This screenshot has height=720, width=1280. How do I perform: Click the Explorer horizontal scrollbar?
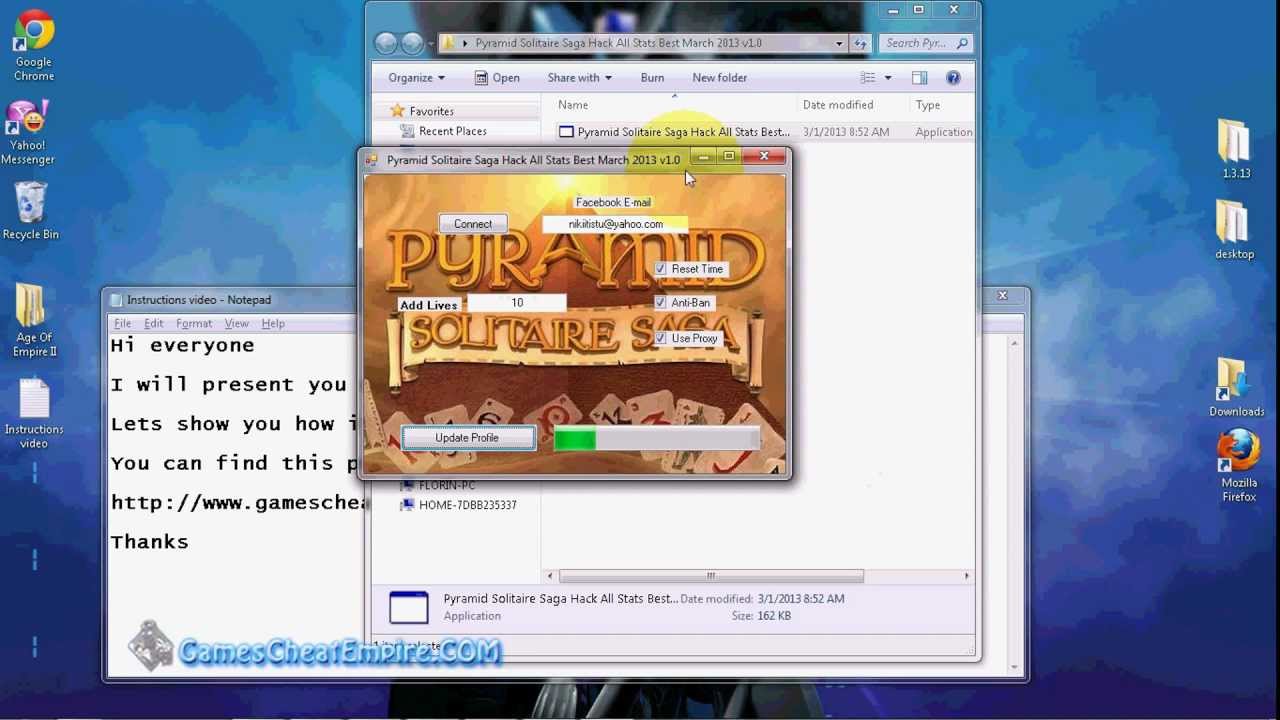tap(711, 576)
